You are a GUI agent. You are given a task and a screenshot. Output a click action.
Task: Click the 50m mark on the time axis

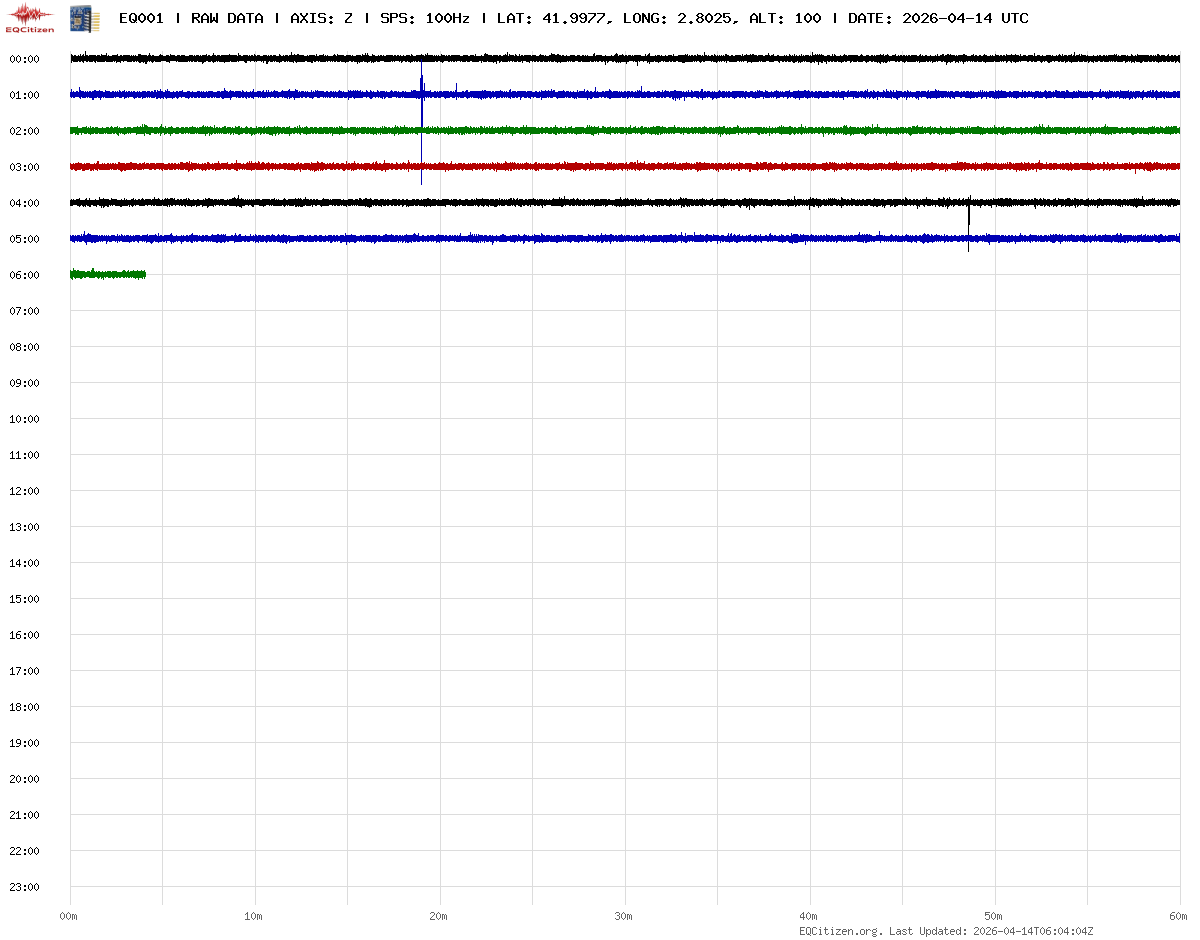coord(993,916)
